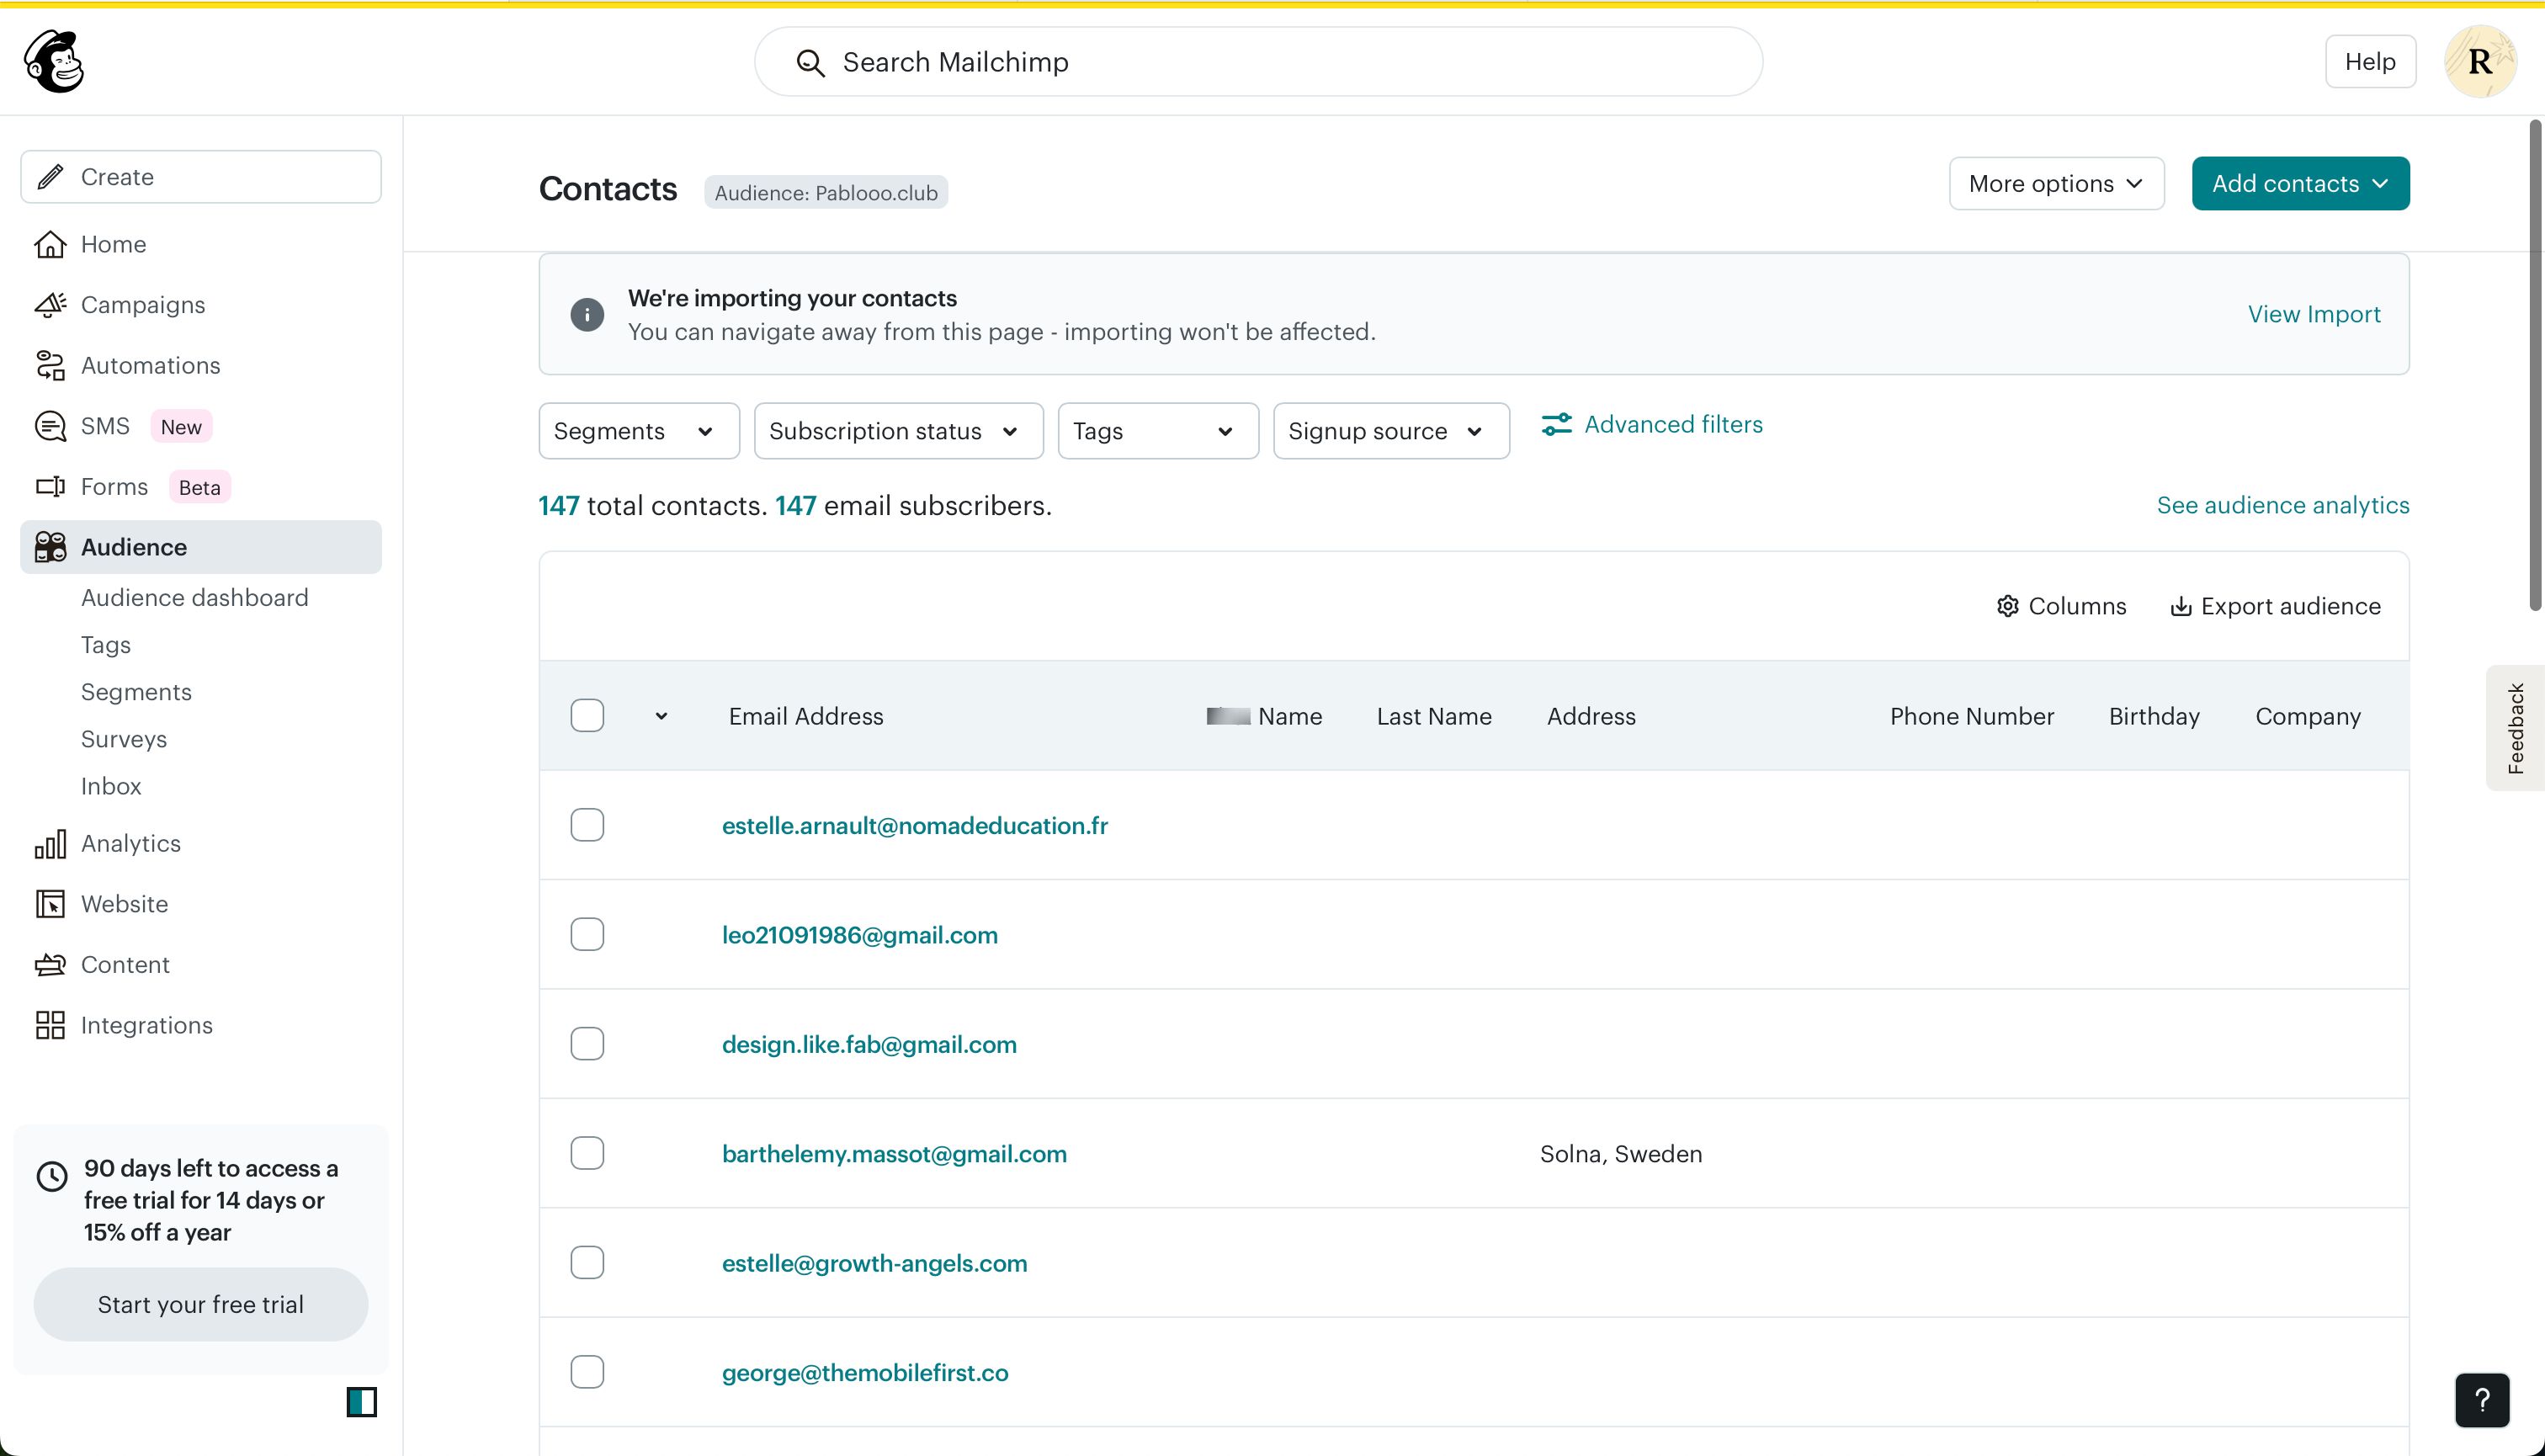This screenshot has height=1456, width=2545.
Task: Check the box for estelle.arnault@nomadeducation.fr
Action: tap(587, 825)
